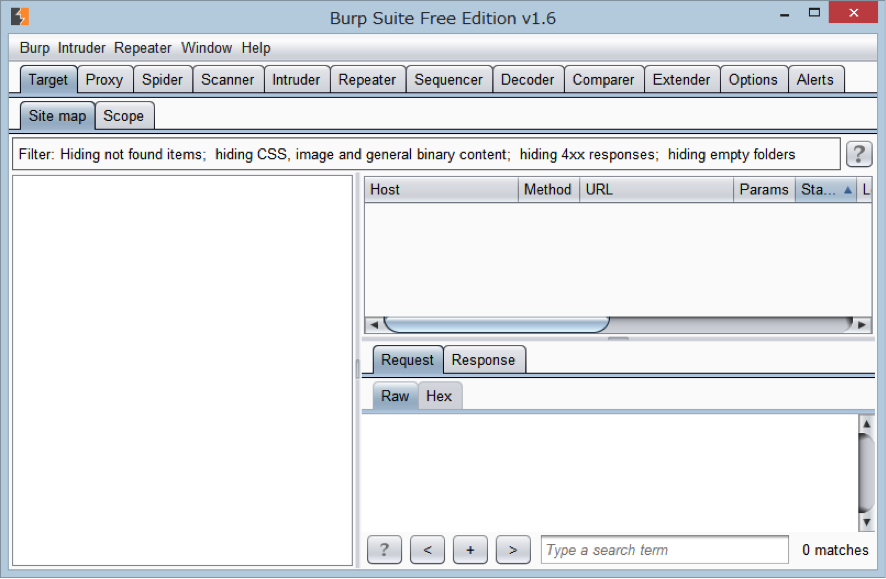Image resolution: width=886 pixels, height=579 pixels.
Task: Click the request pane scrollbar up arrow
Action: [866, 424]
